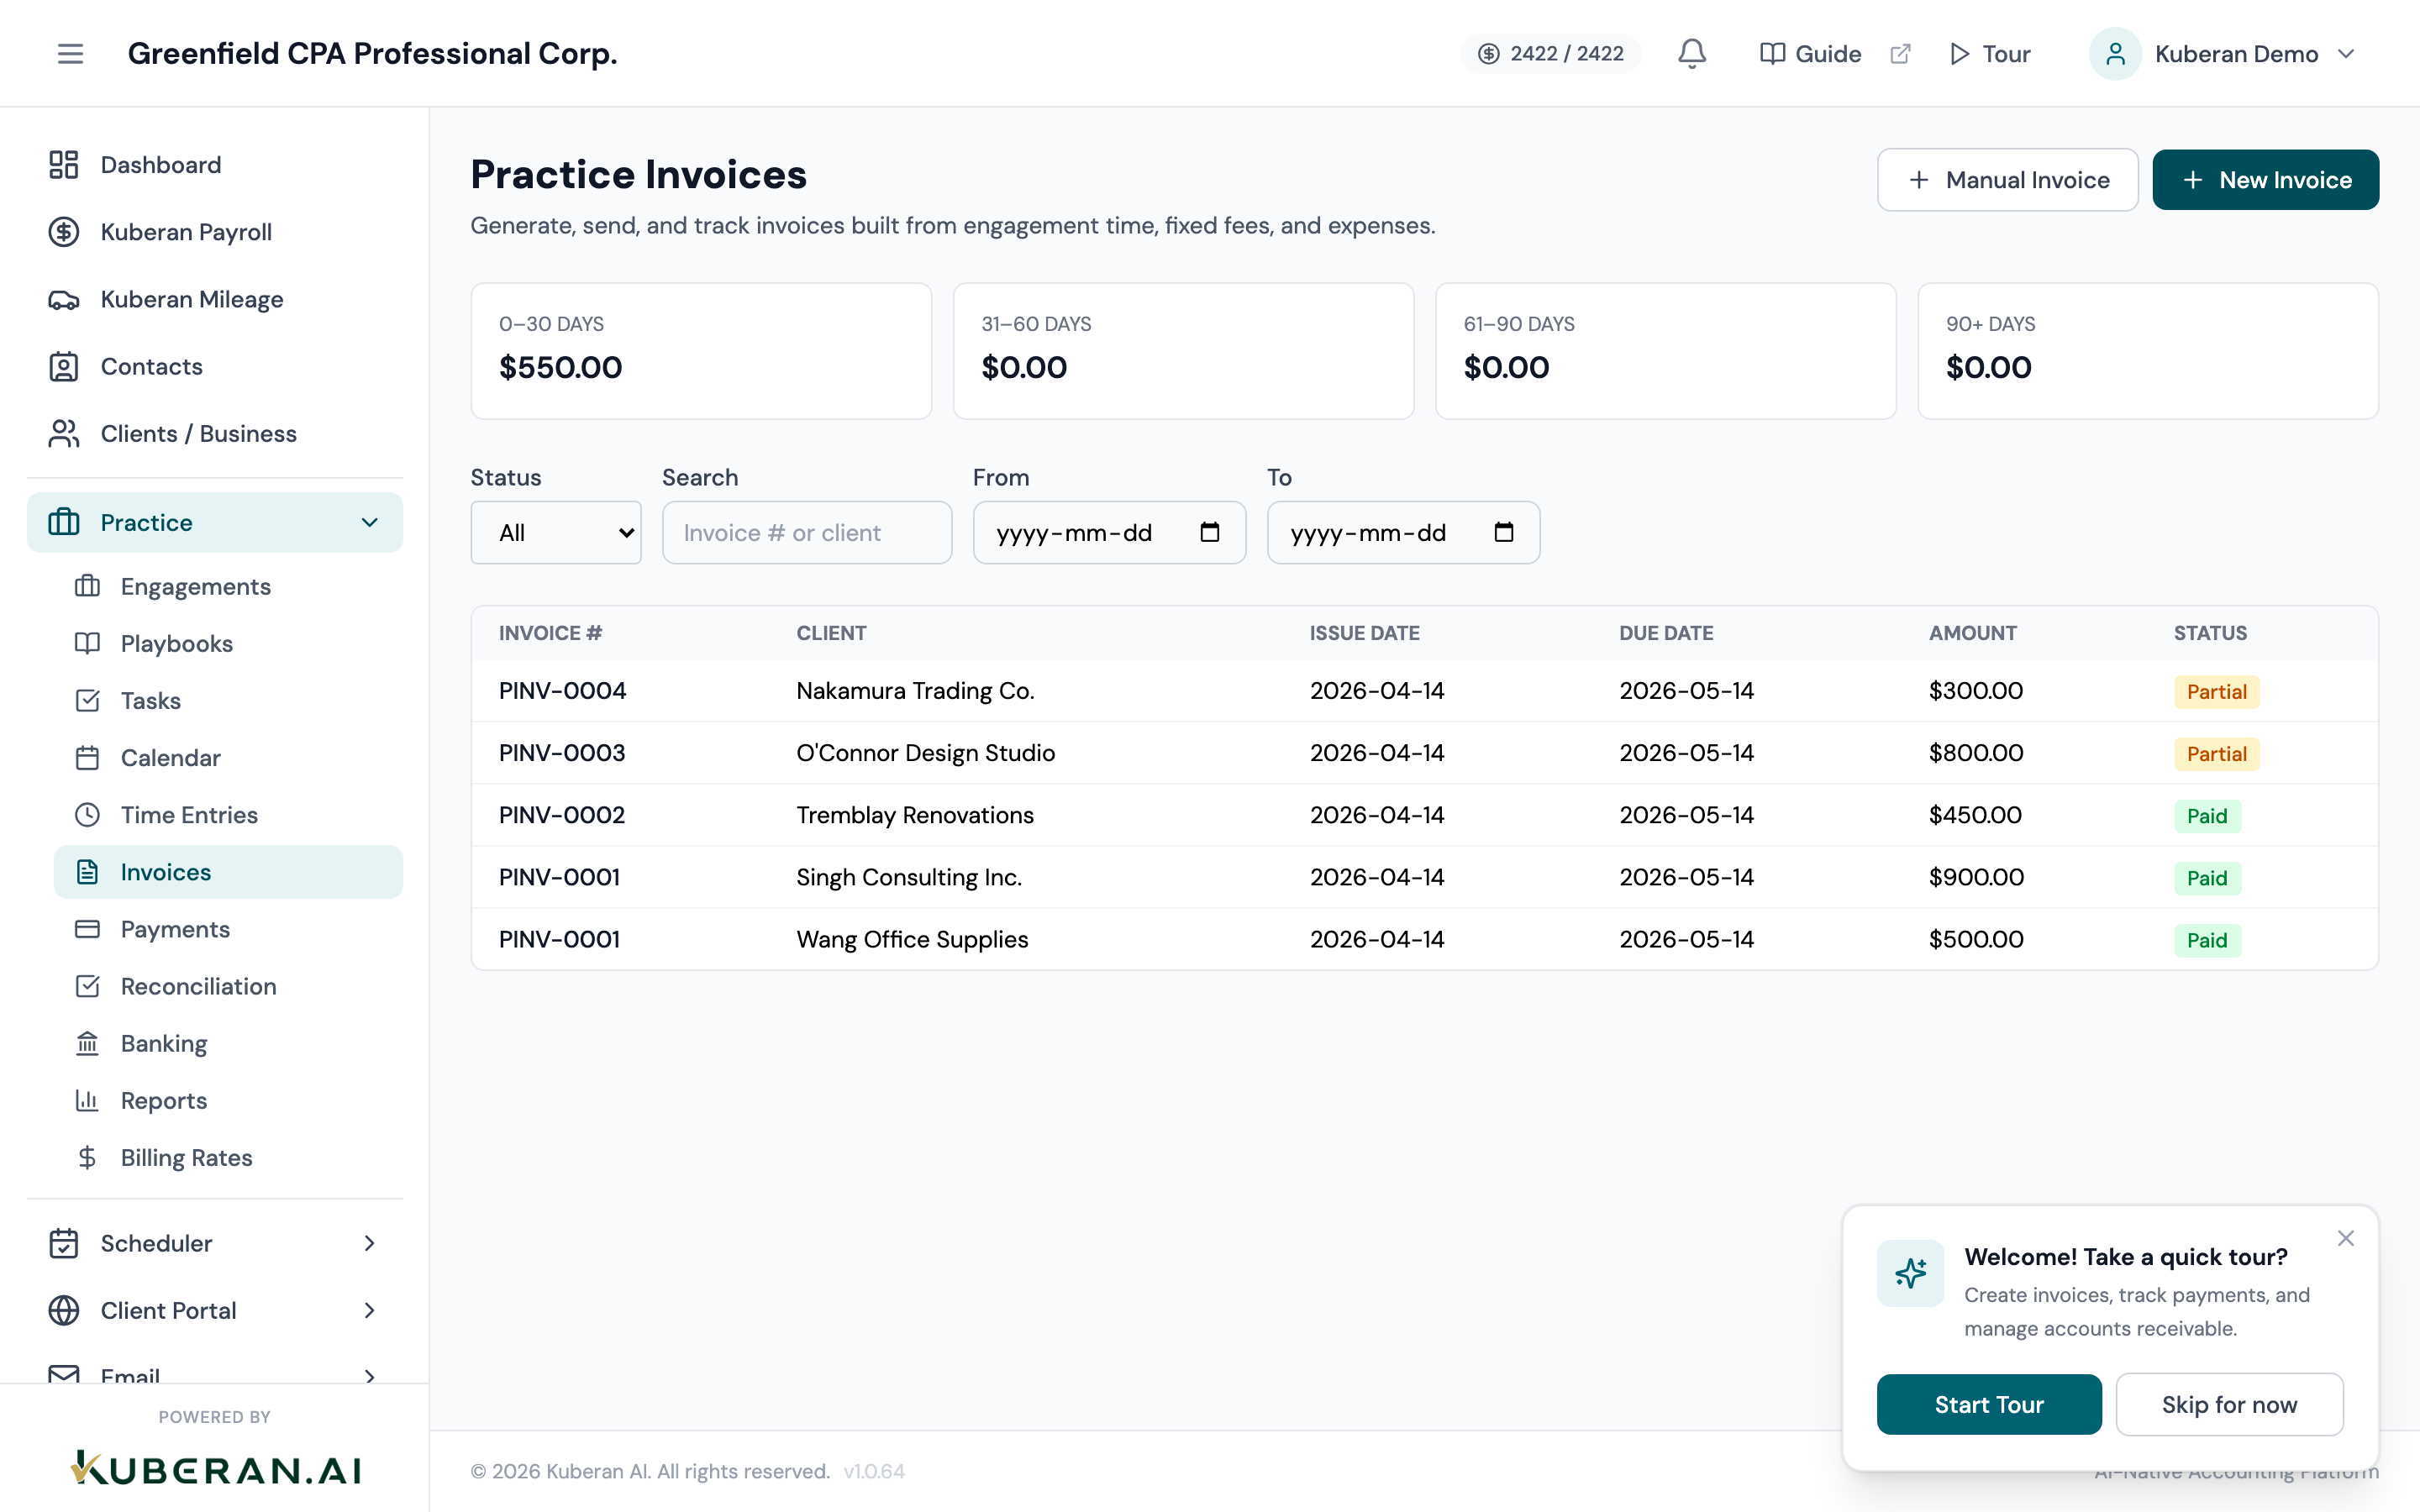
Task: Navigate to Reconciliation
Action: point(228,986)
